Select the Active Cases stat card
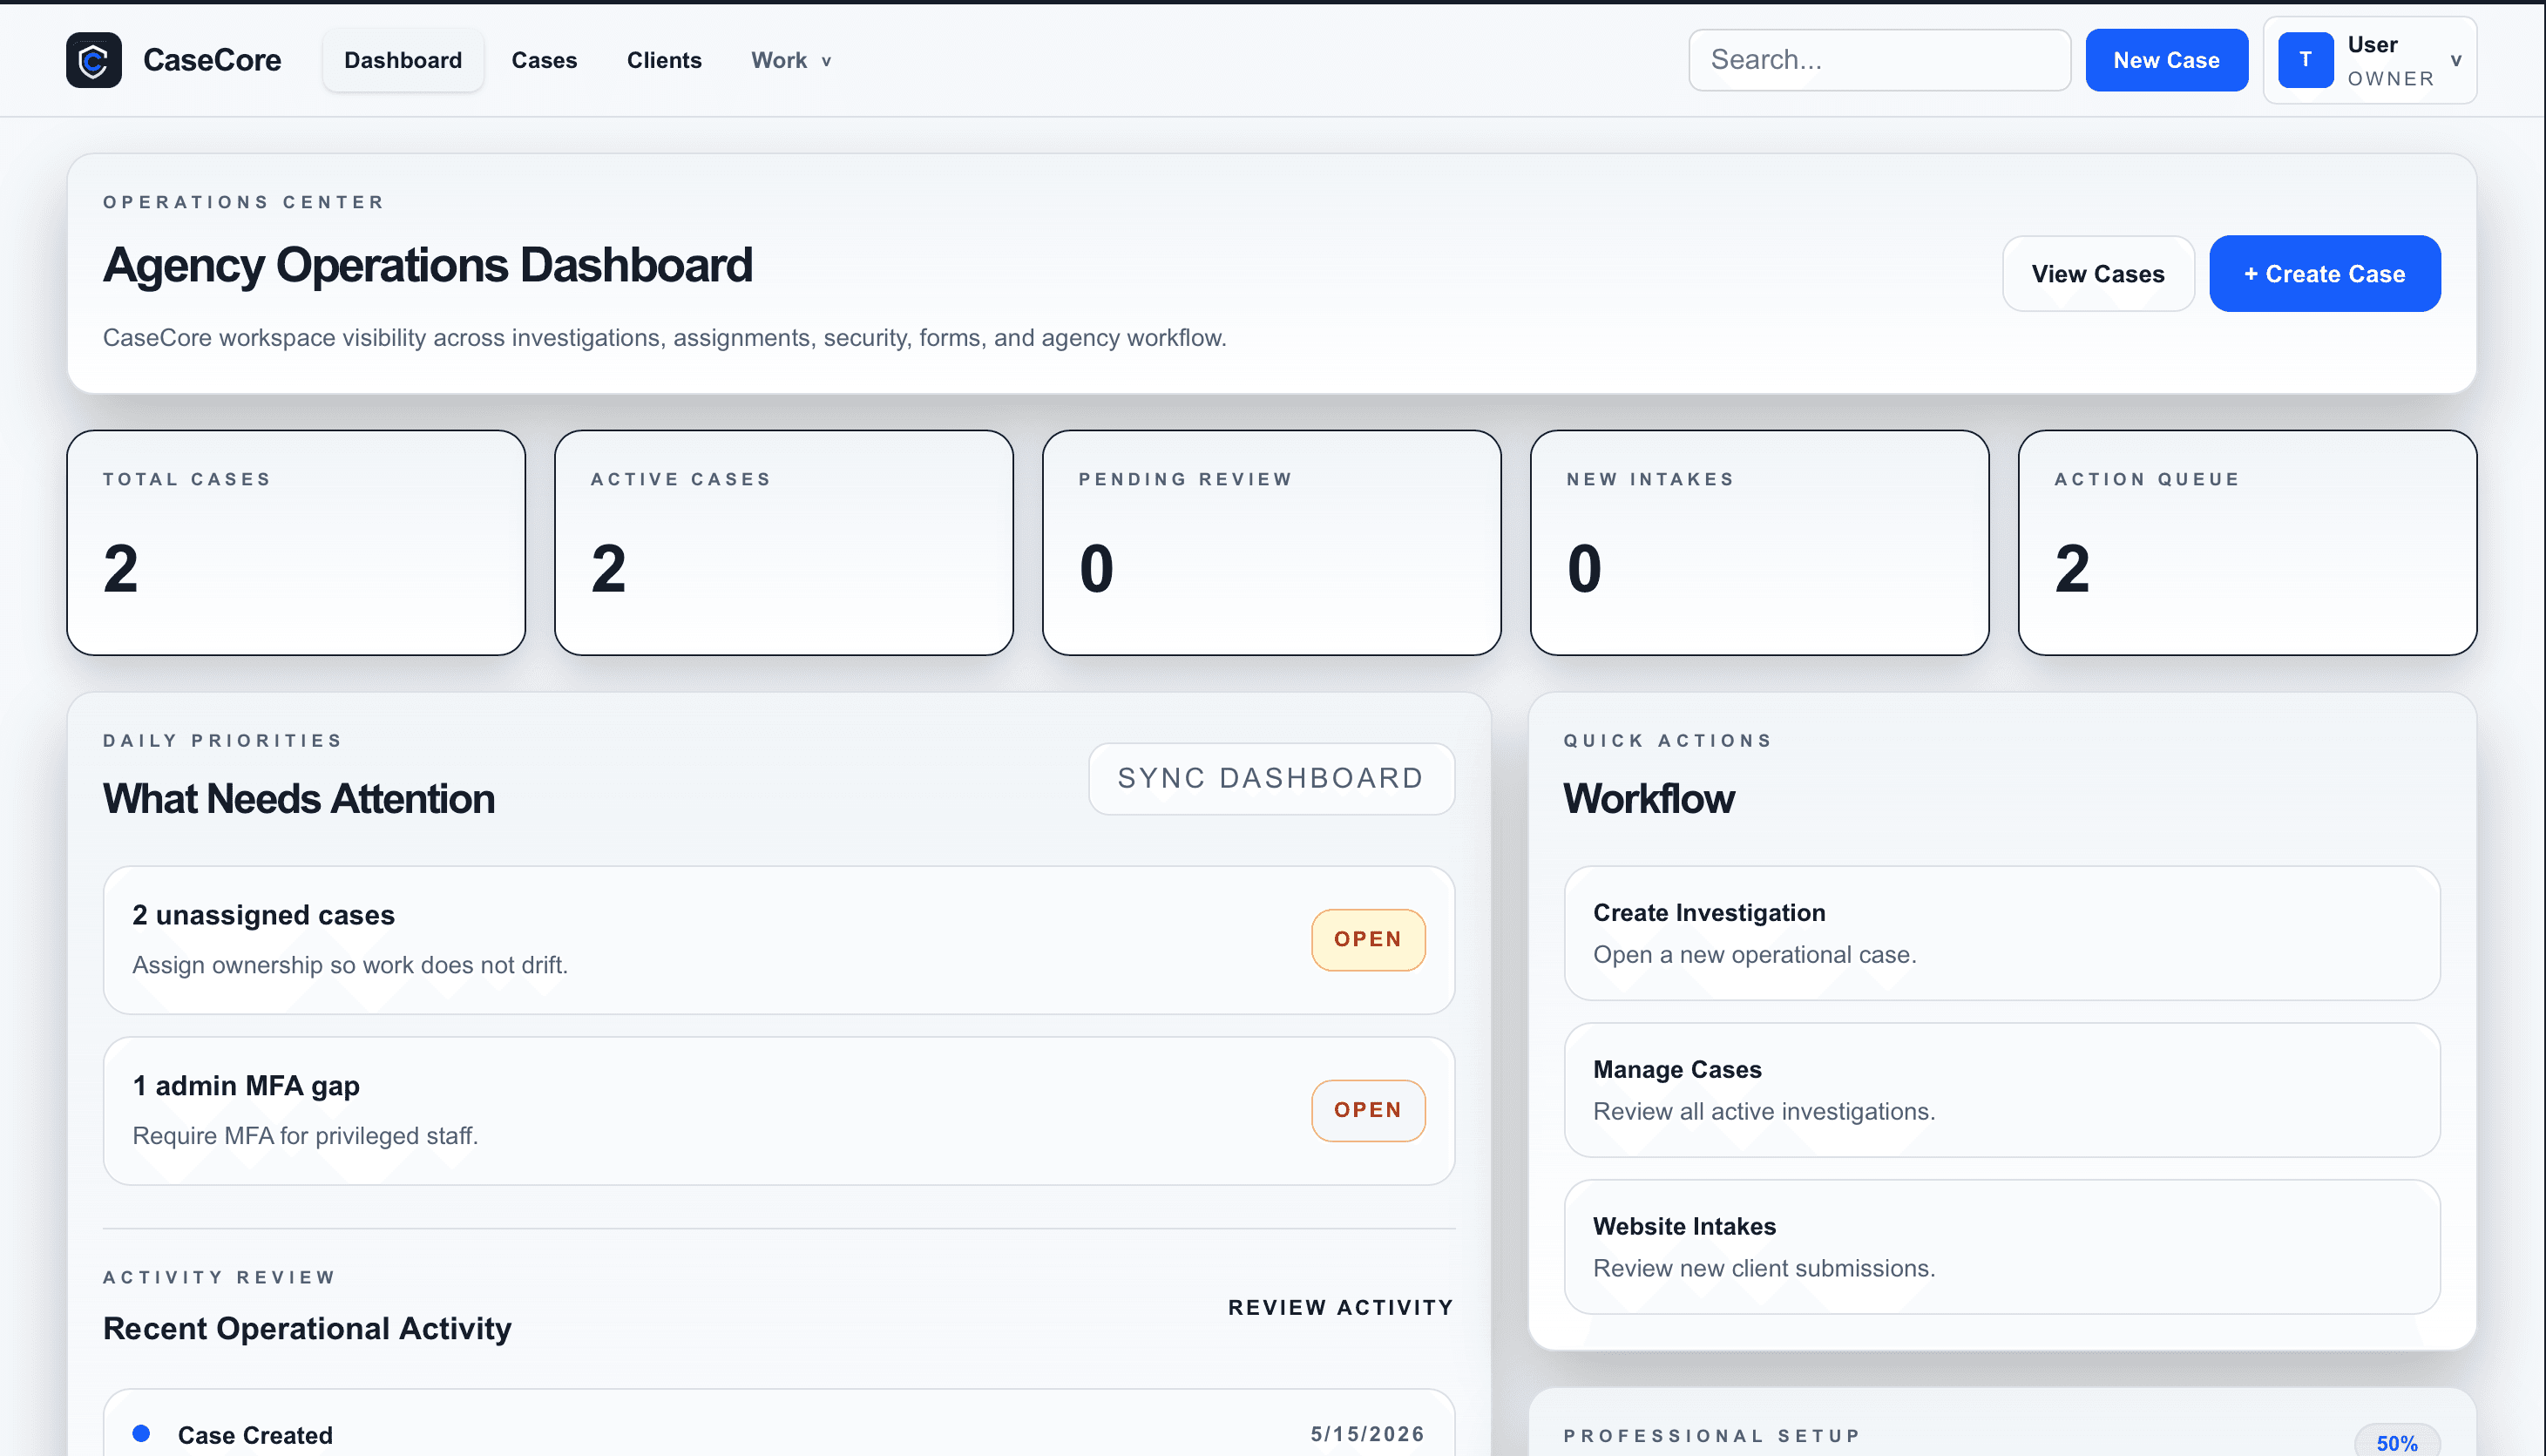 tap(784, 543)
